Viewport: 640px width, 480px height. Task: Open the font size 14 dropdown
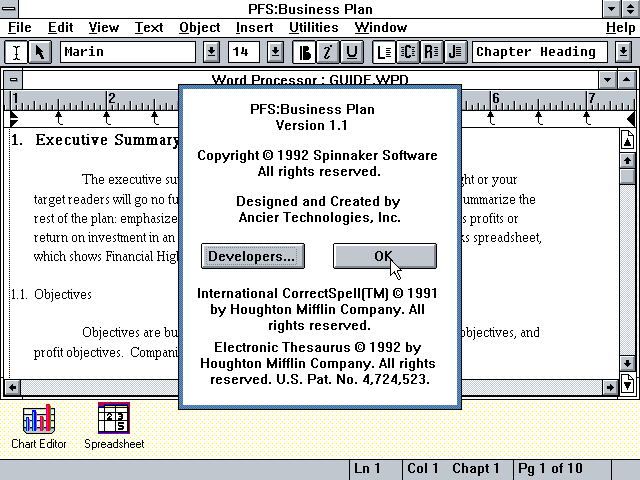pos(276,52)
